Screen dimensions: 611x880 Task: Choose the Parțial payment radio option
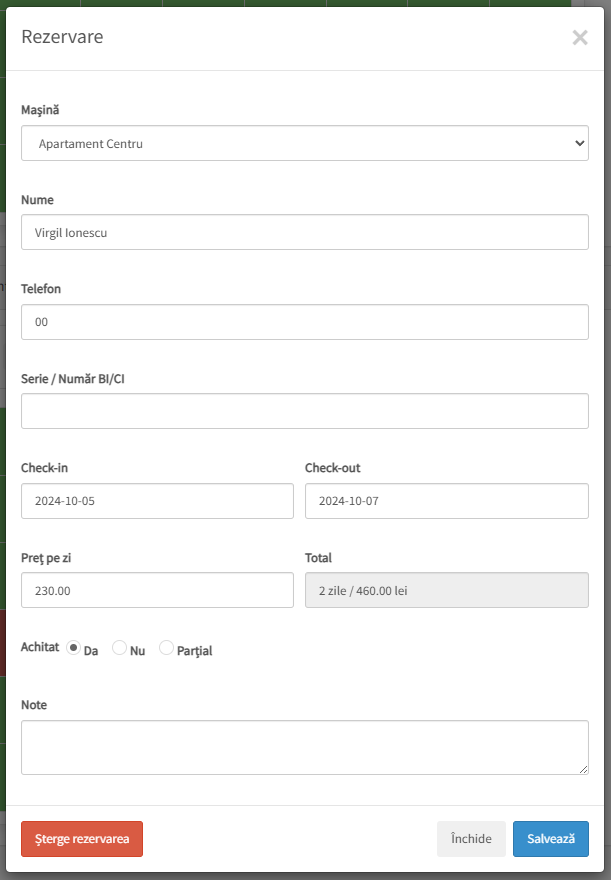point(166,648)
